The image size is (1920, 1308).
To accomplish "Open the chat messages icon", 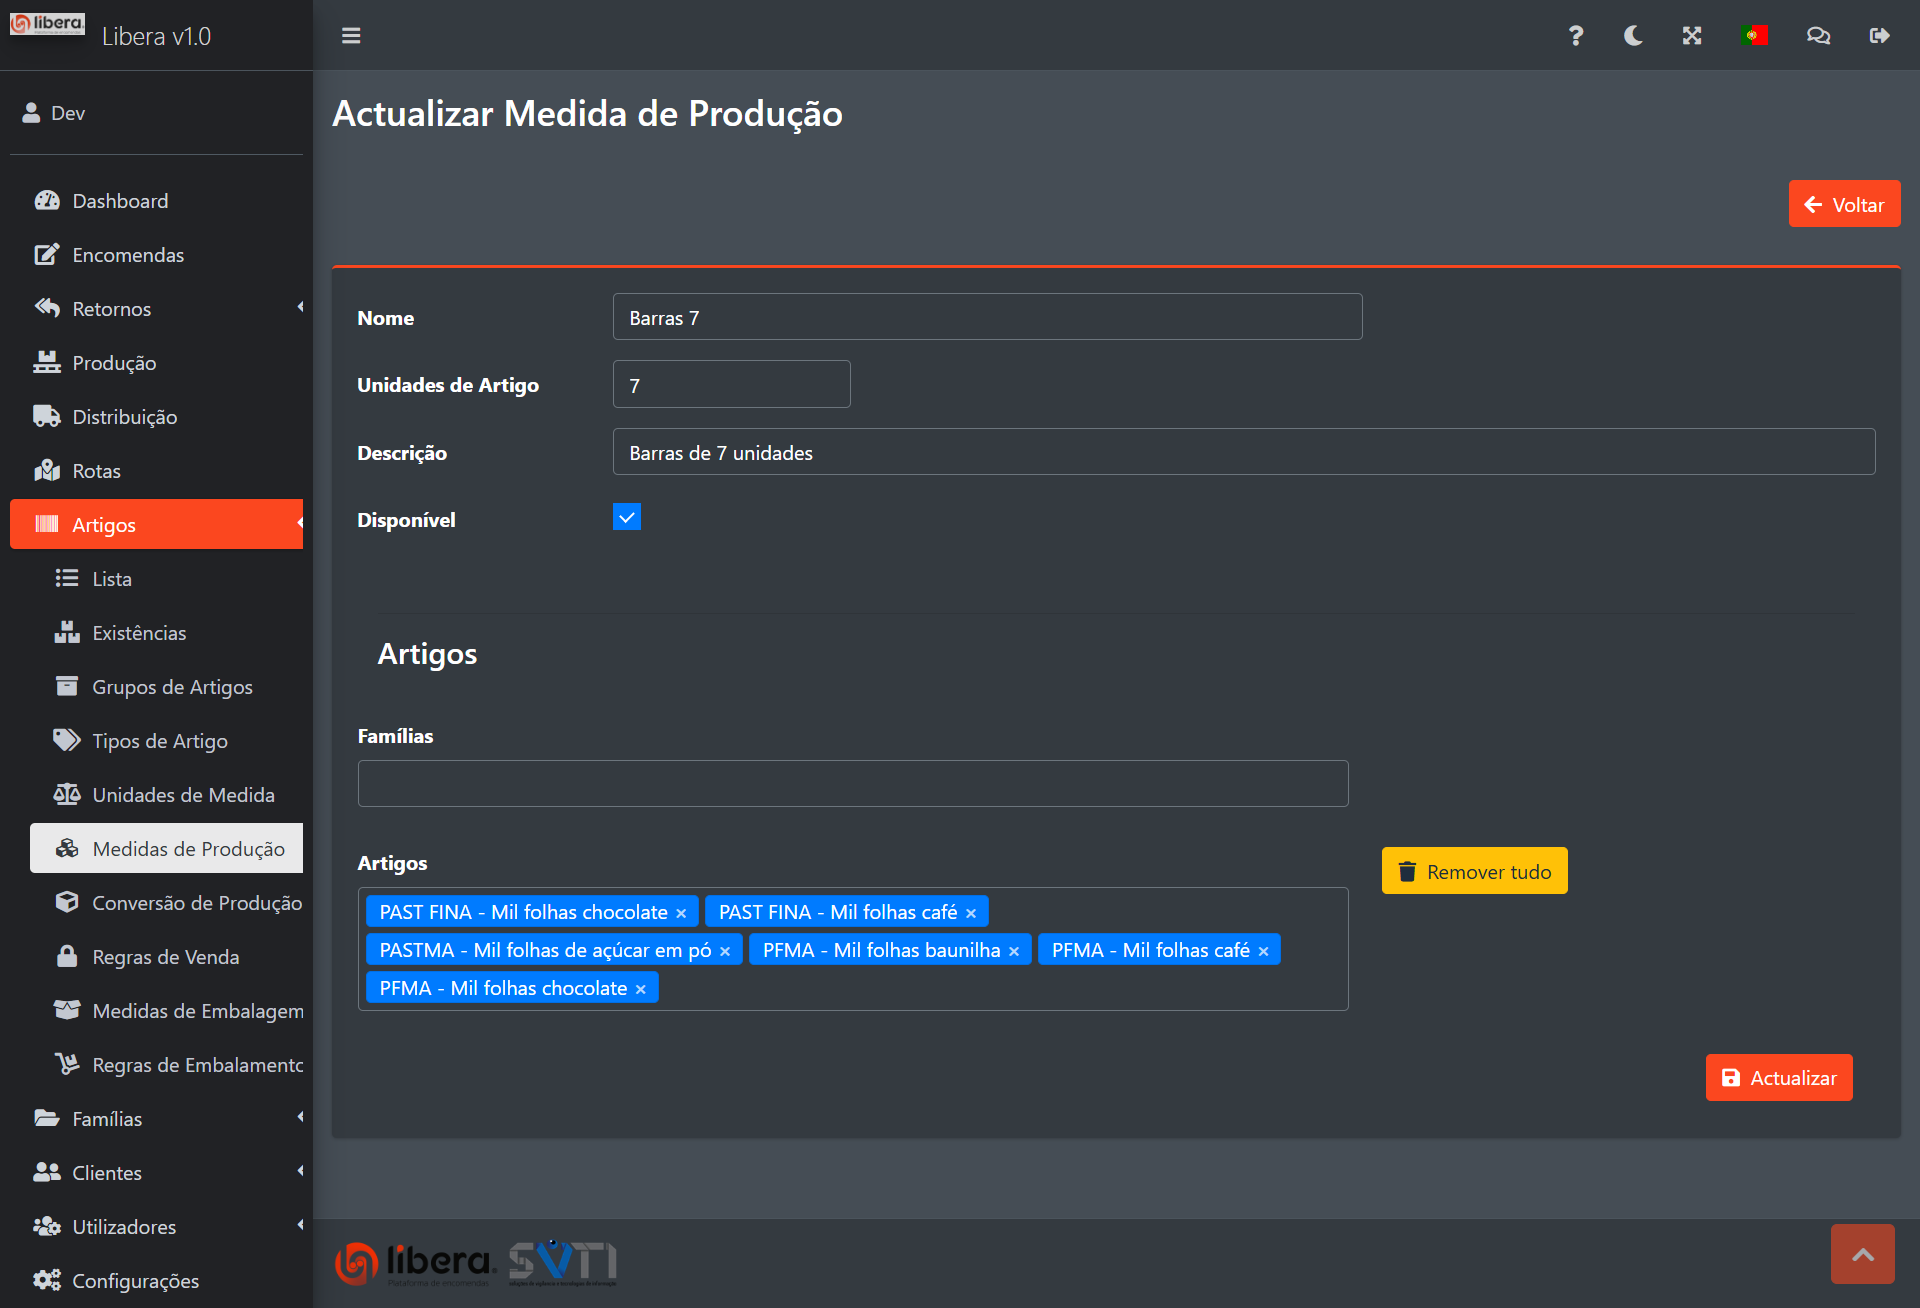I will point(1818,36).
